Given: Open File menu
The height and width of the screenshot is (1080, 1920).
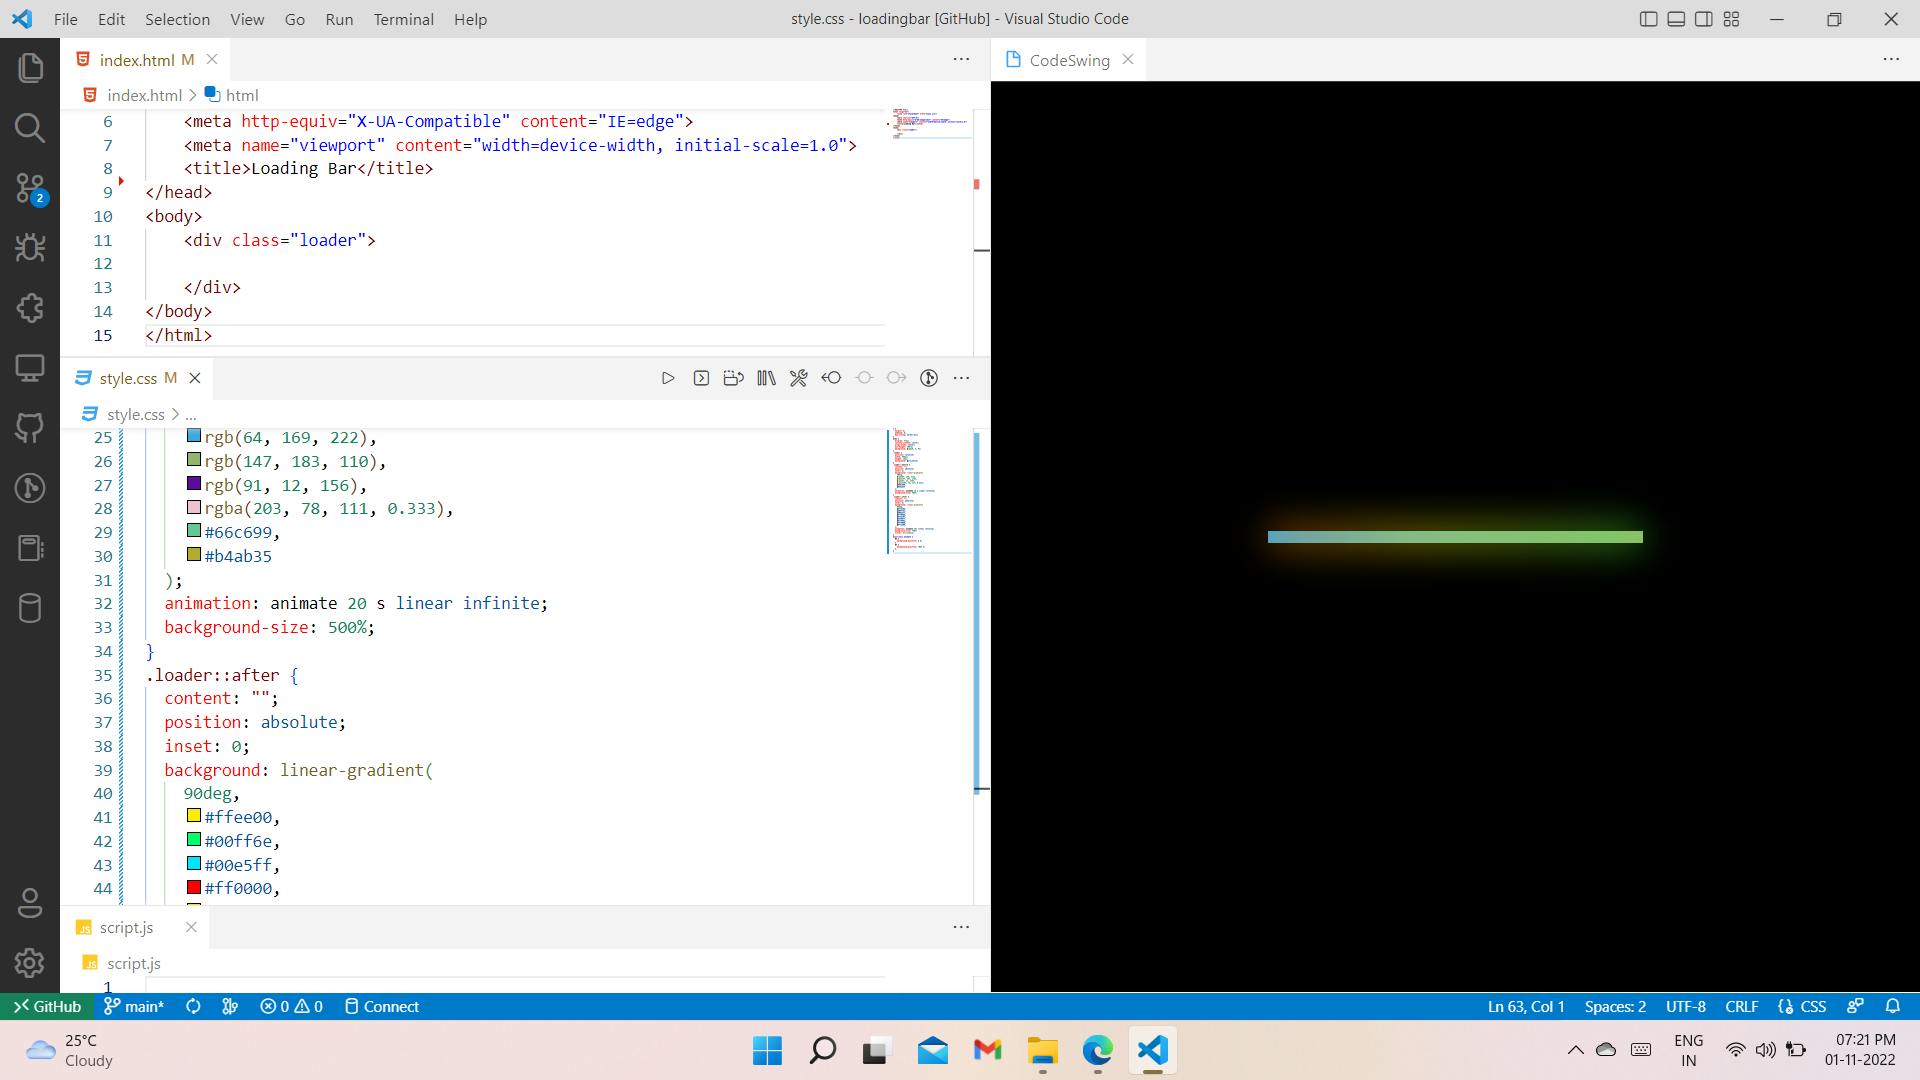Looking at the screenshot, I should [65, 19].
